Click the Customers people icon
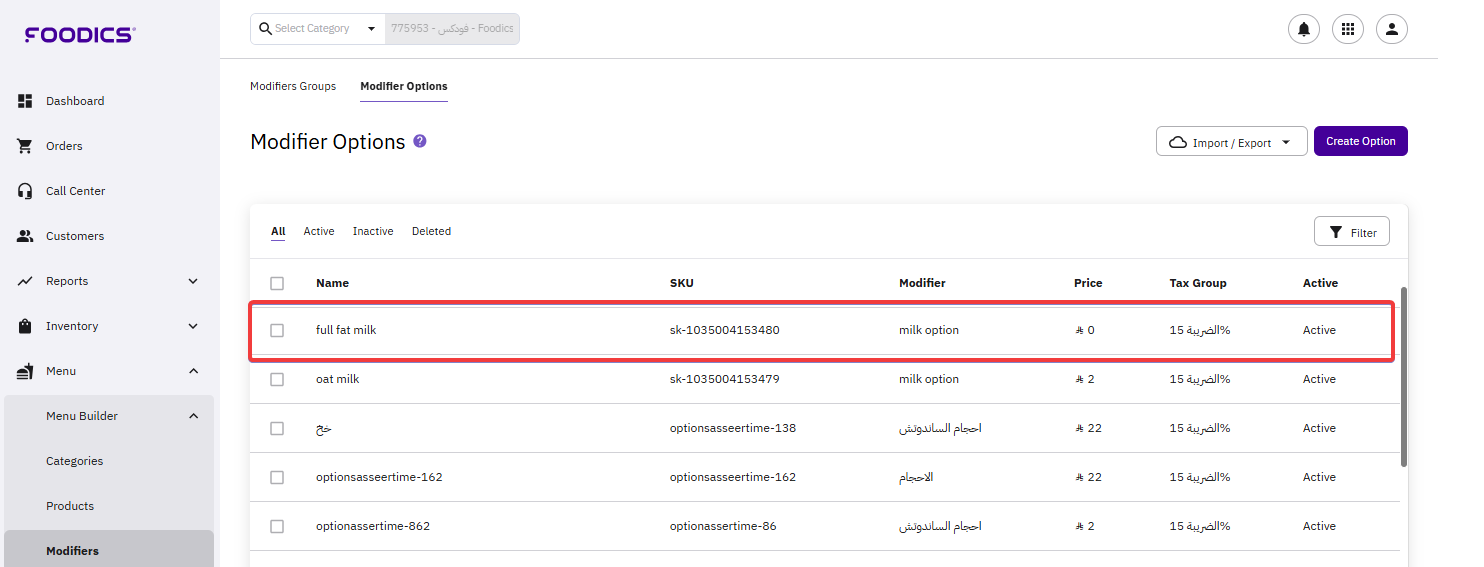 [x=26, y=236]
